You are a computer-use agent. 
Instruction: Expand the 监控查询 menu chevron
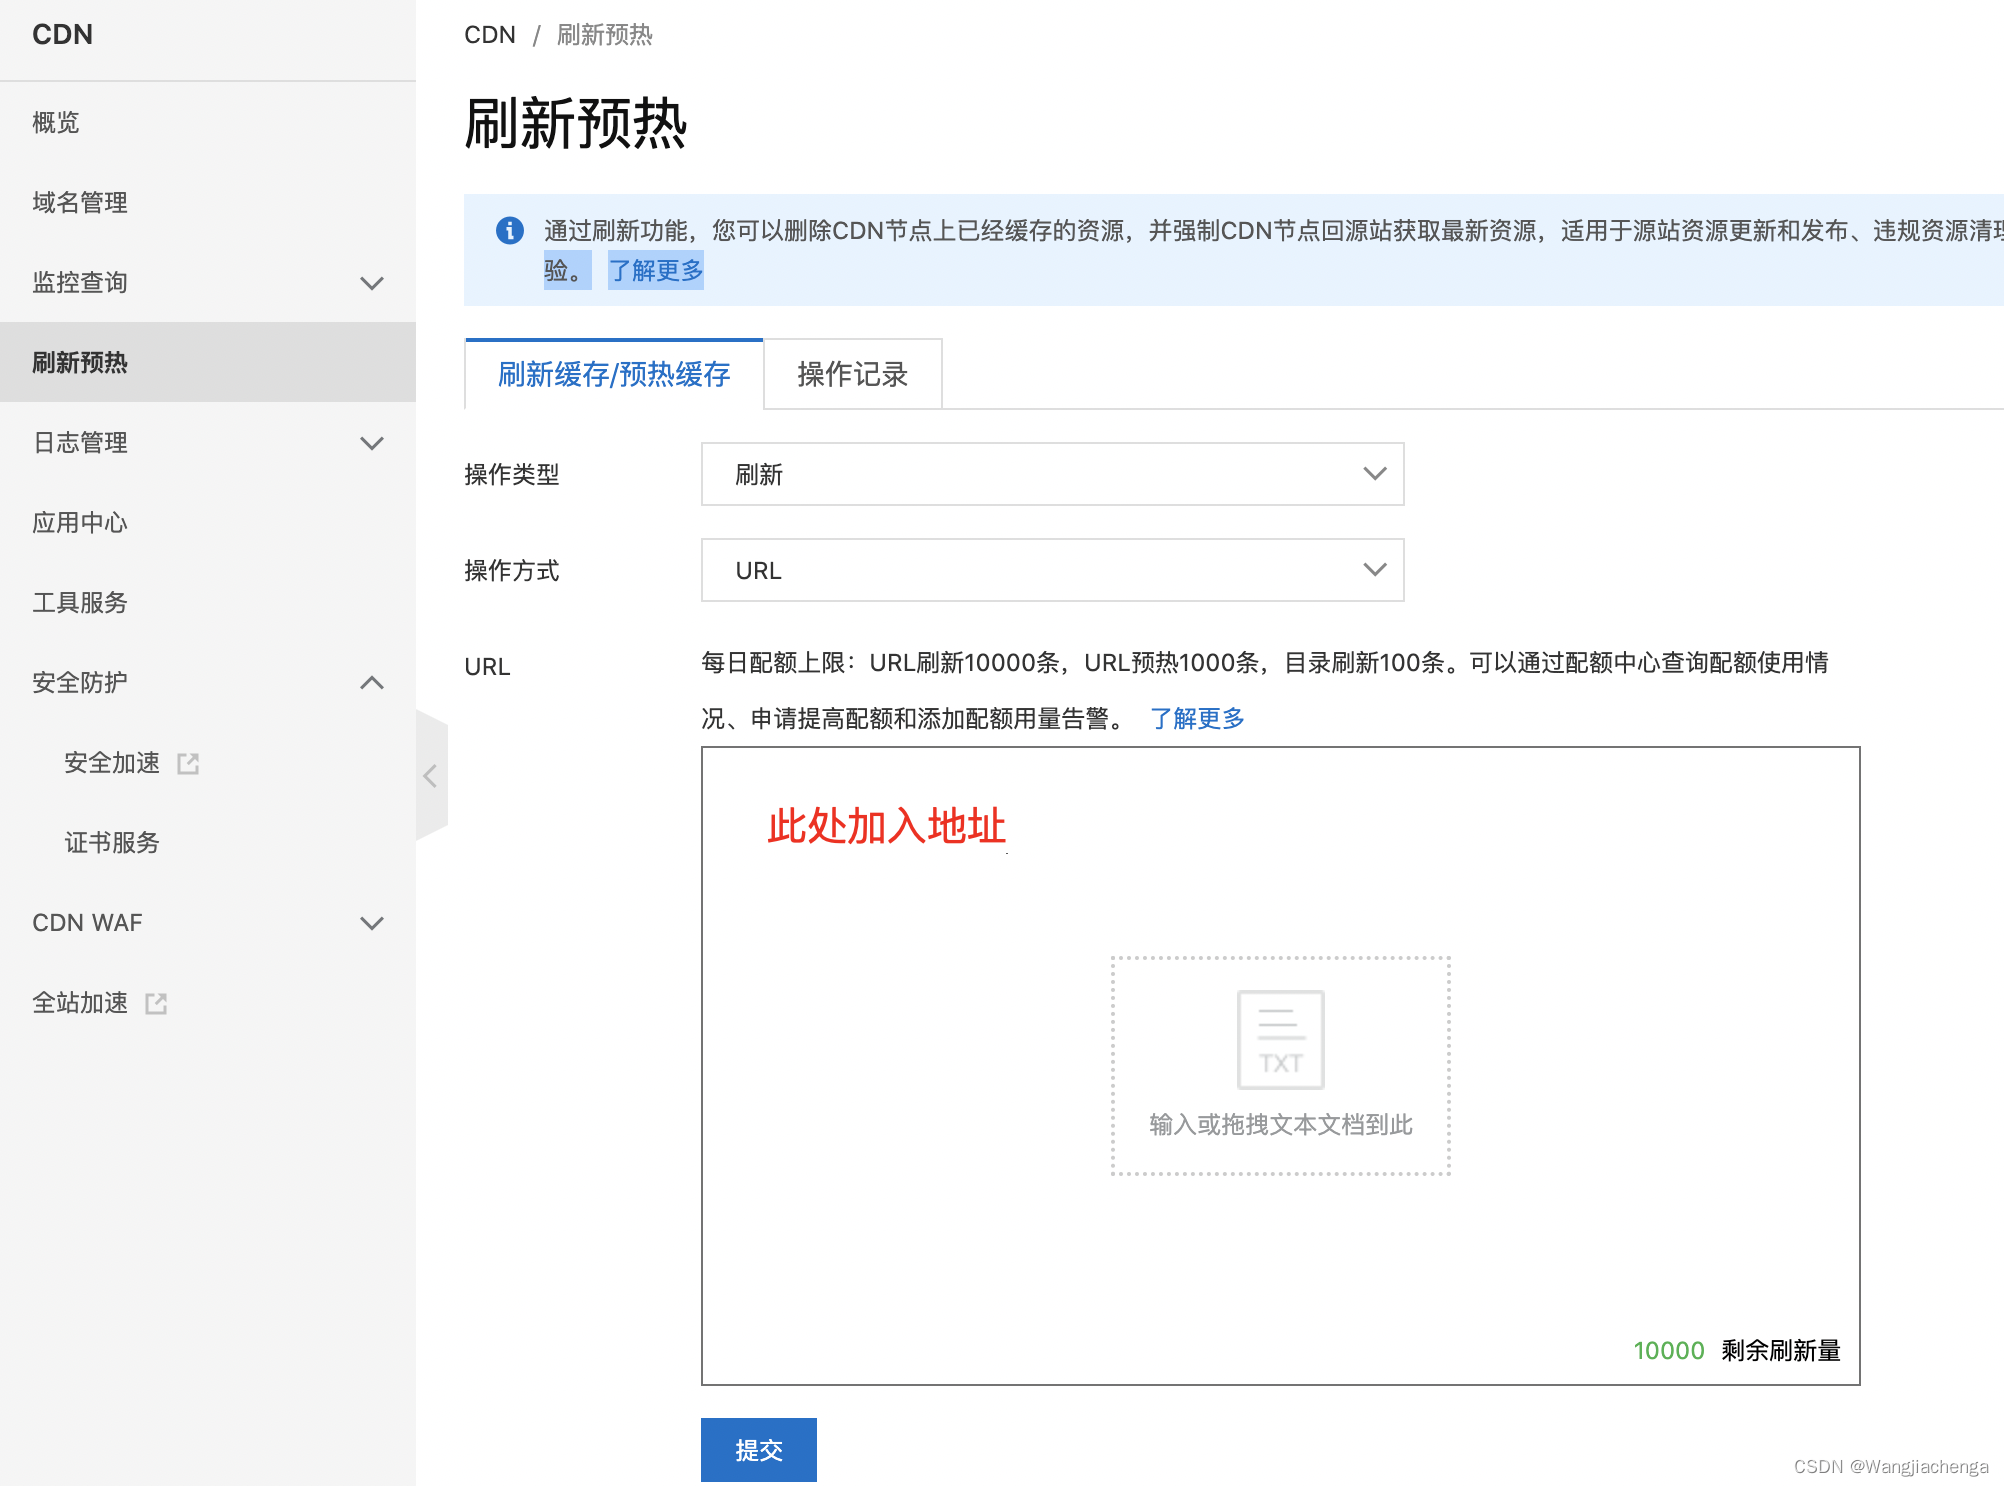[372, 283]
